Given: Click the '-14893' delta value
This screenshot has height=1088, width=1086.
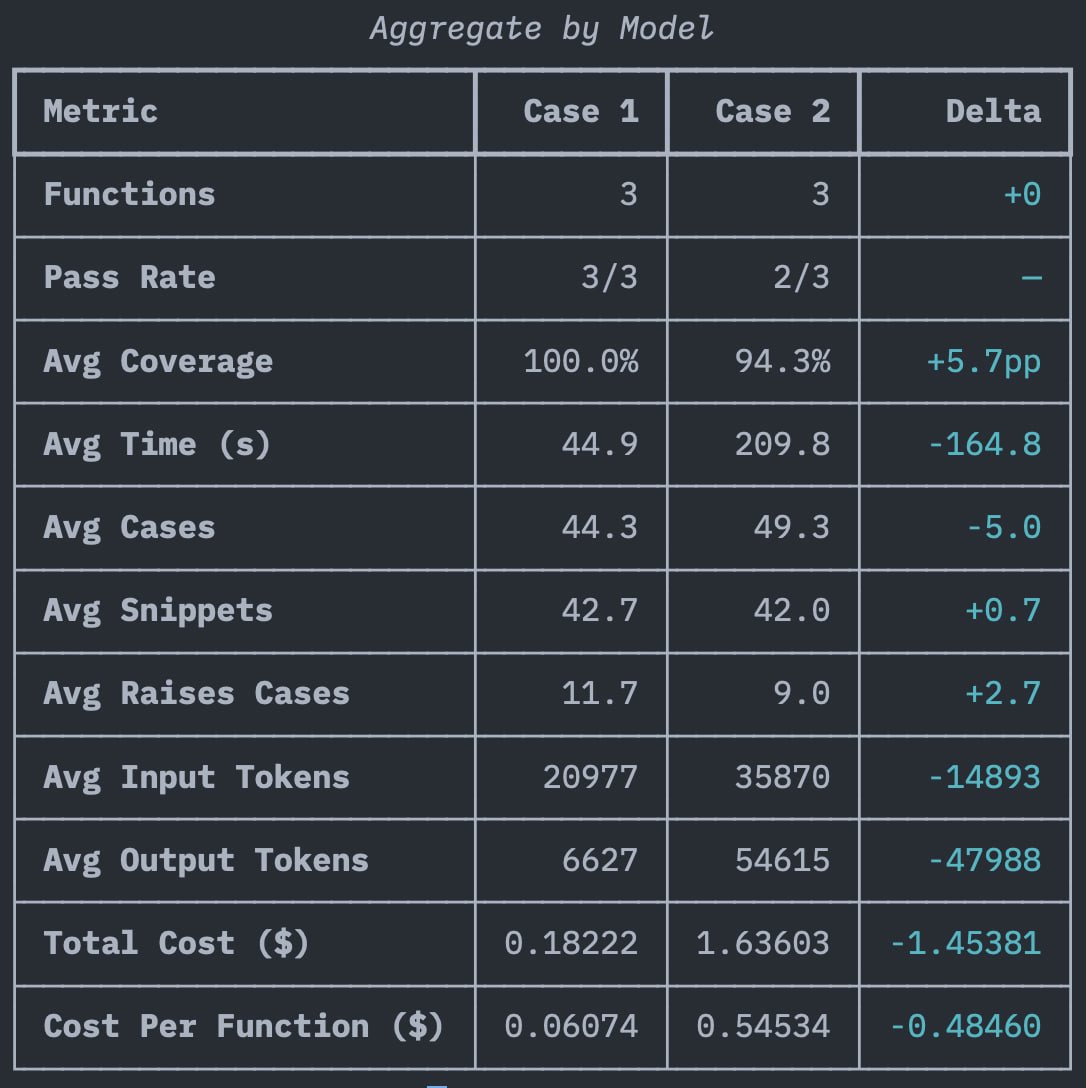Looking at the screenshot, I should pyautogui.click(x=985, y=777).
